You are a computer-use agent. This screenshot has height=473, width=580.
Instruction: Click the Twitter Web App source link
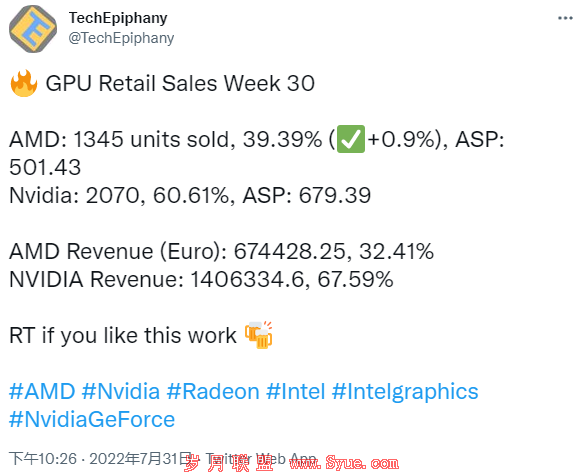[261, 459]
